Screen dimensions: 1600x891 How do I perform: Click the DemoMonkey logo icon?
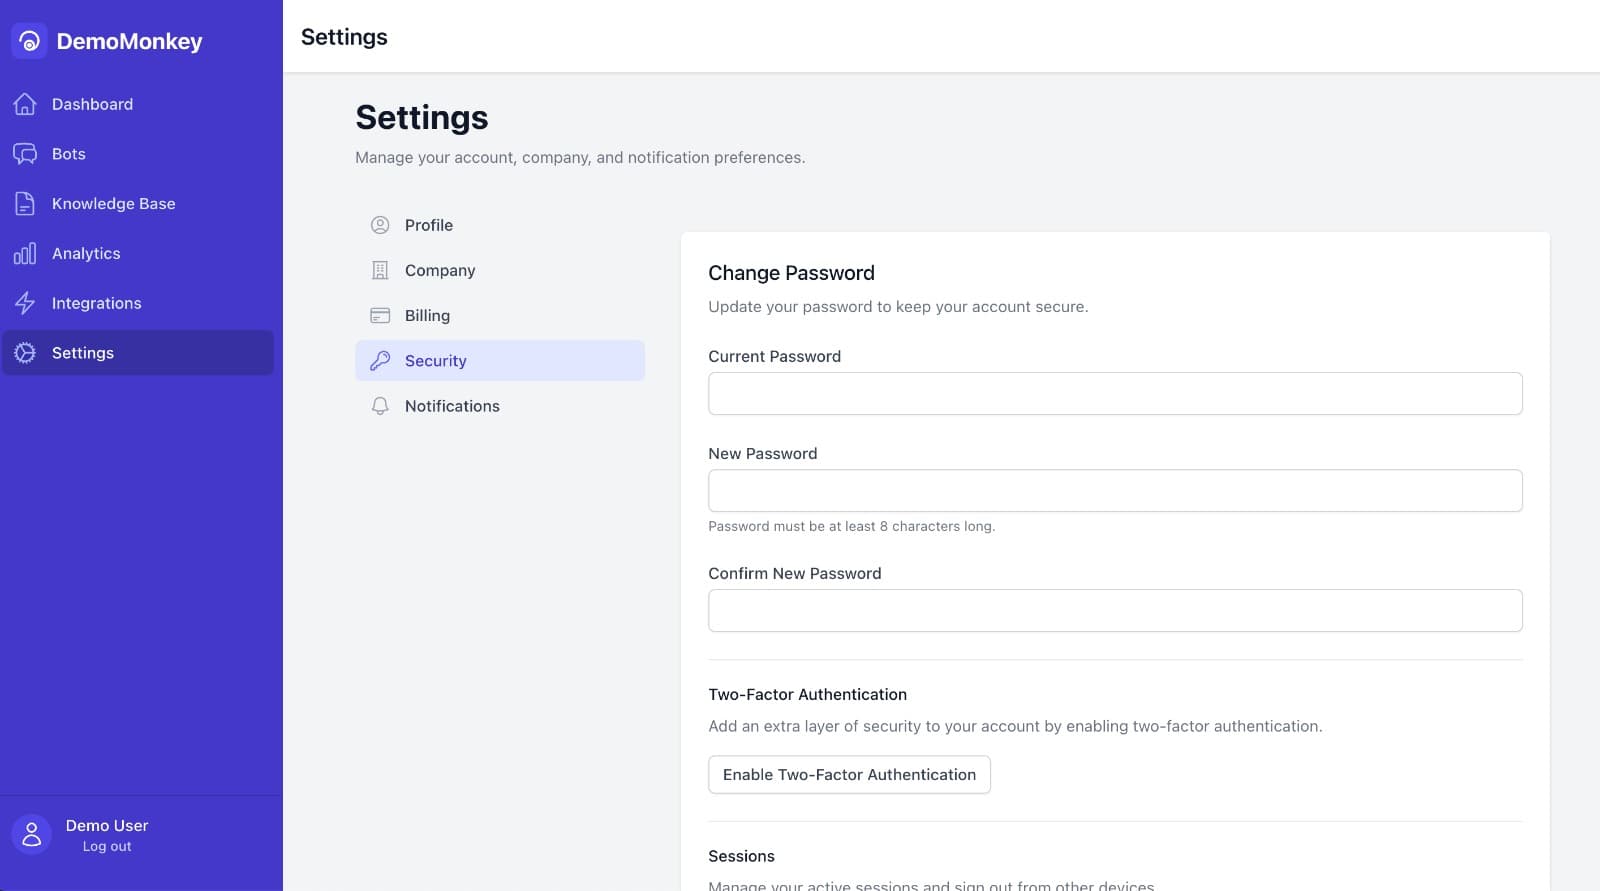pos(29,41)
